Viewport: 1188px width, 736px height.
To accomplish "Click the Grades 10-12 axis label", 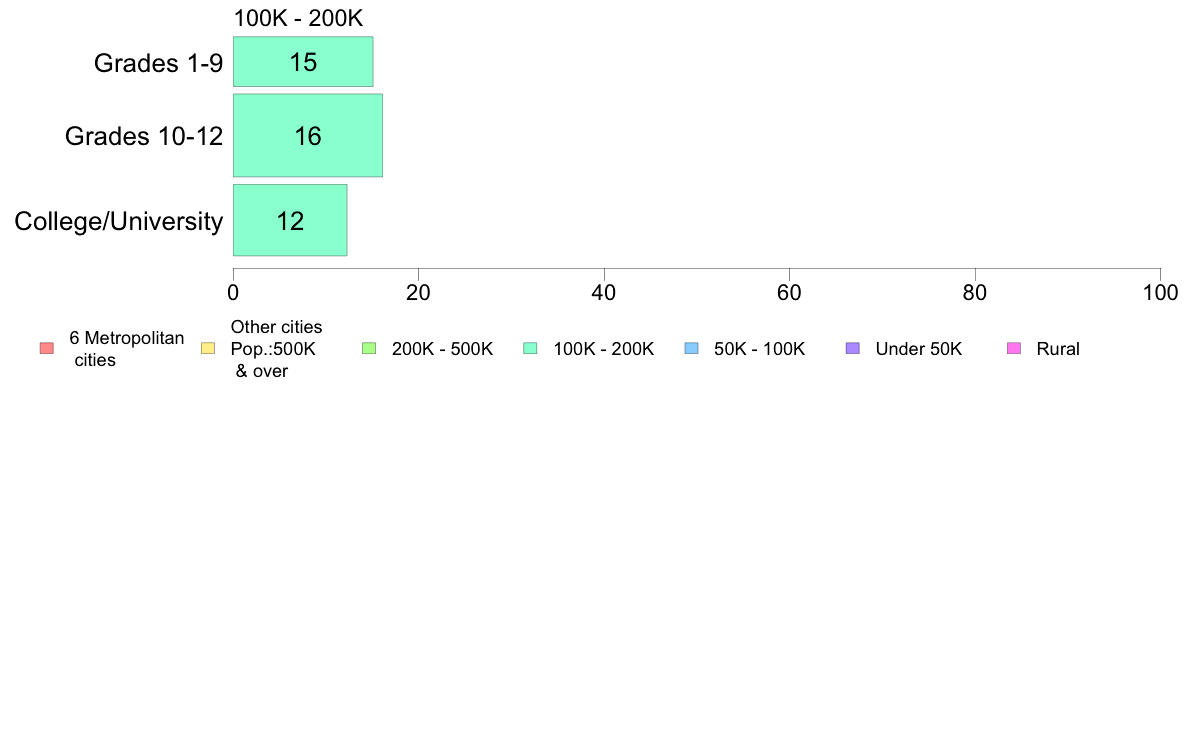I will pos(144,136).
